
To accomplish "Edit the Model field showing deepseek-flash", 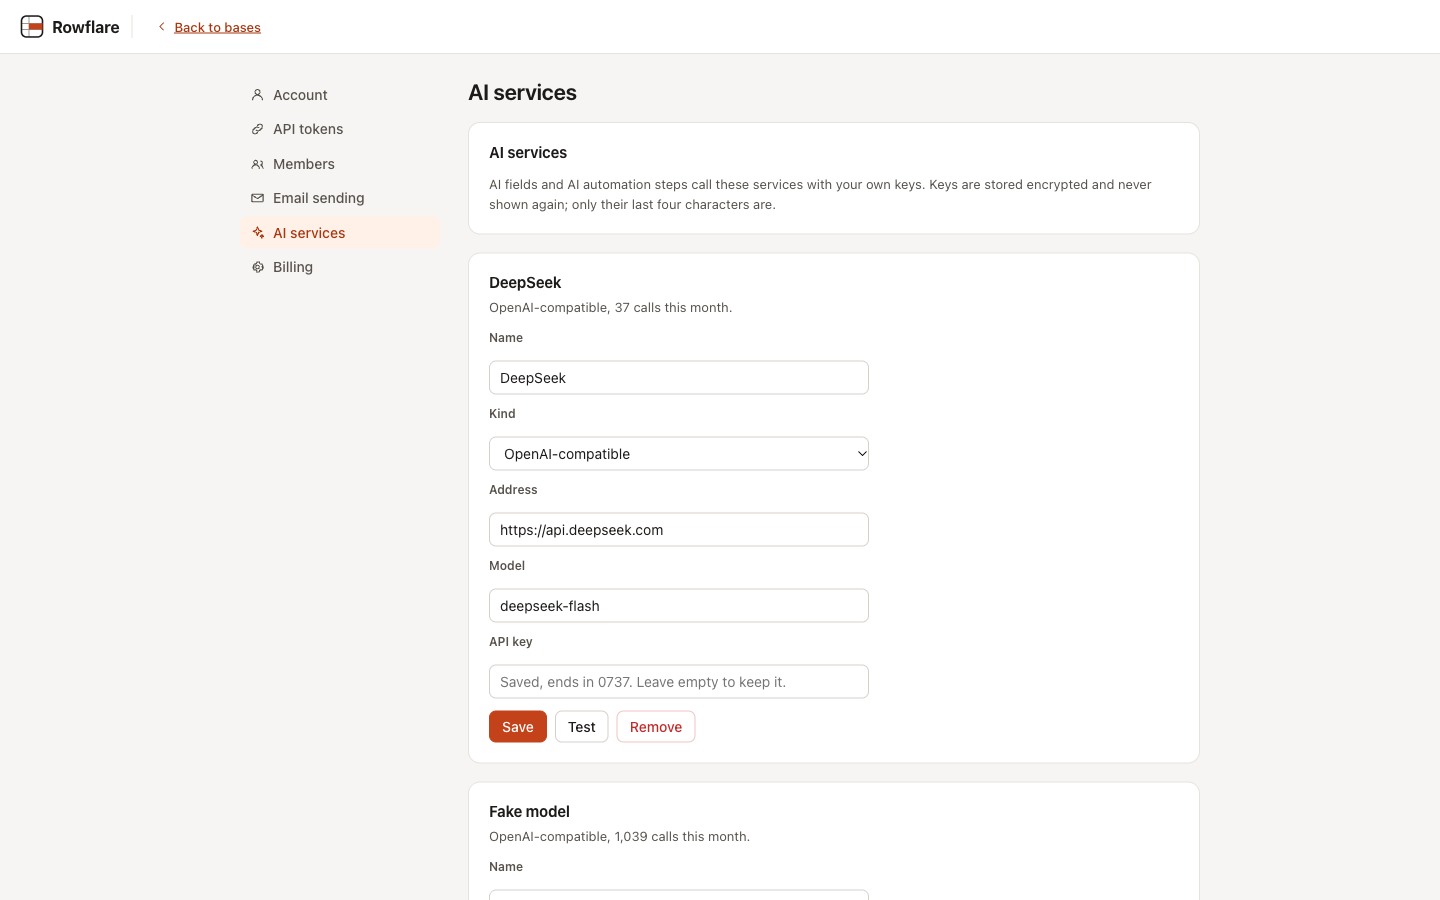I will (679, 606).
